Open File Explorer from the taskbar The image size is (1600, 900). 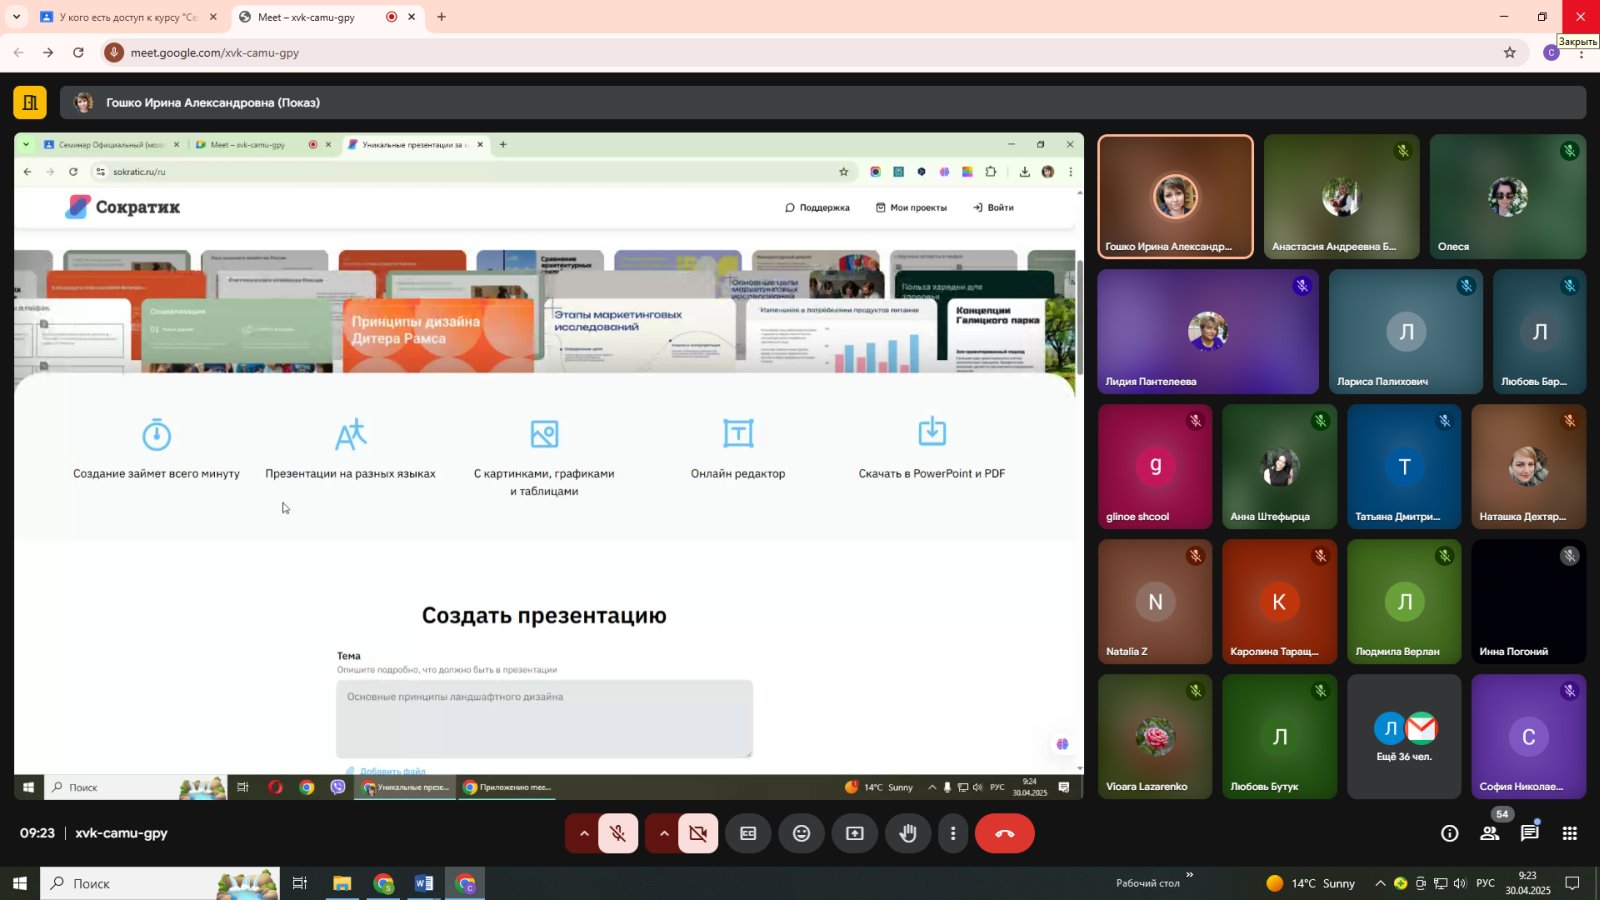(x=342, y=883)
